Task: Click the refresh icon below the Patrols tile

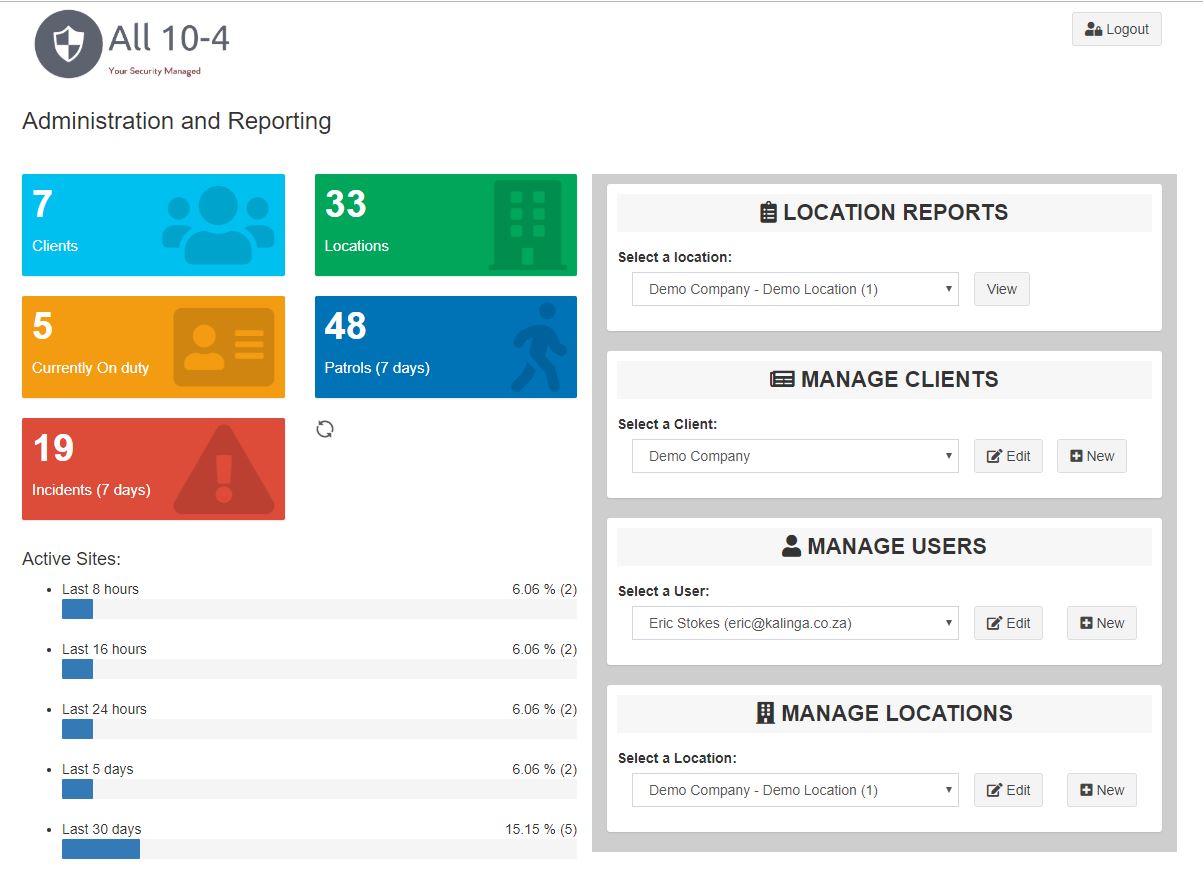Action: (325, 429)
